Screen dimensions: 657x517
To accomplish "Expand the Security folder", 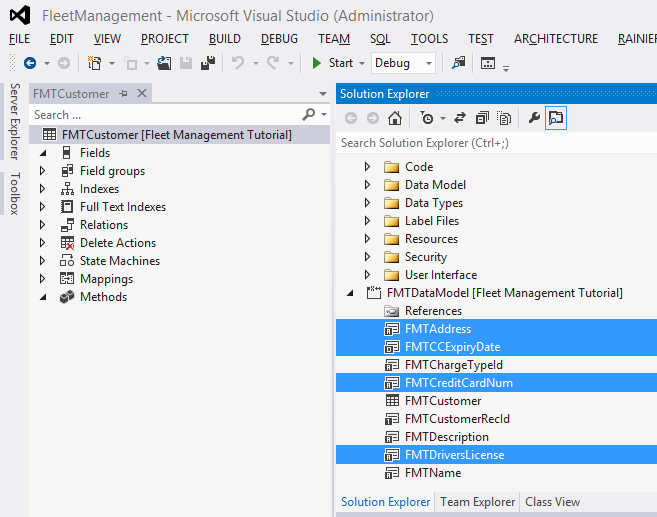I will coord(367,257).
